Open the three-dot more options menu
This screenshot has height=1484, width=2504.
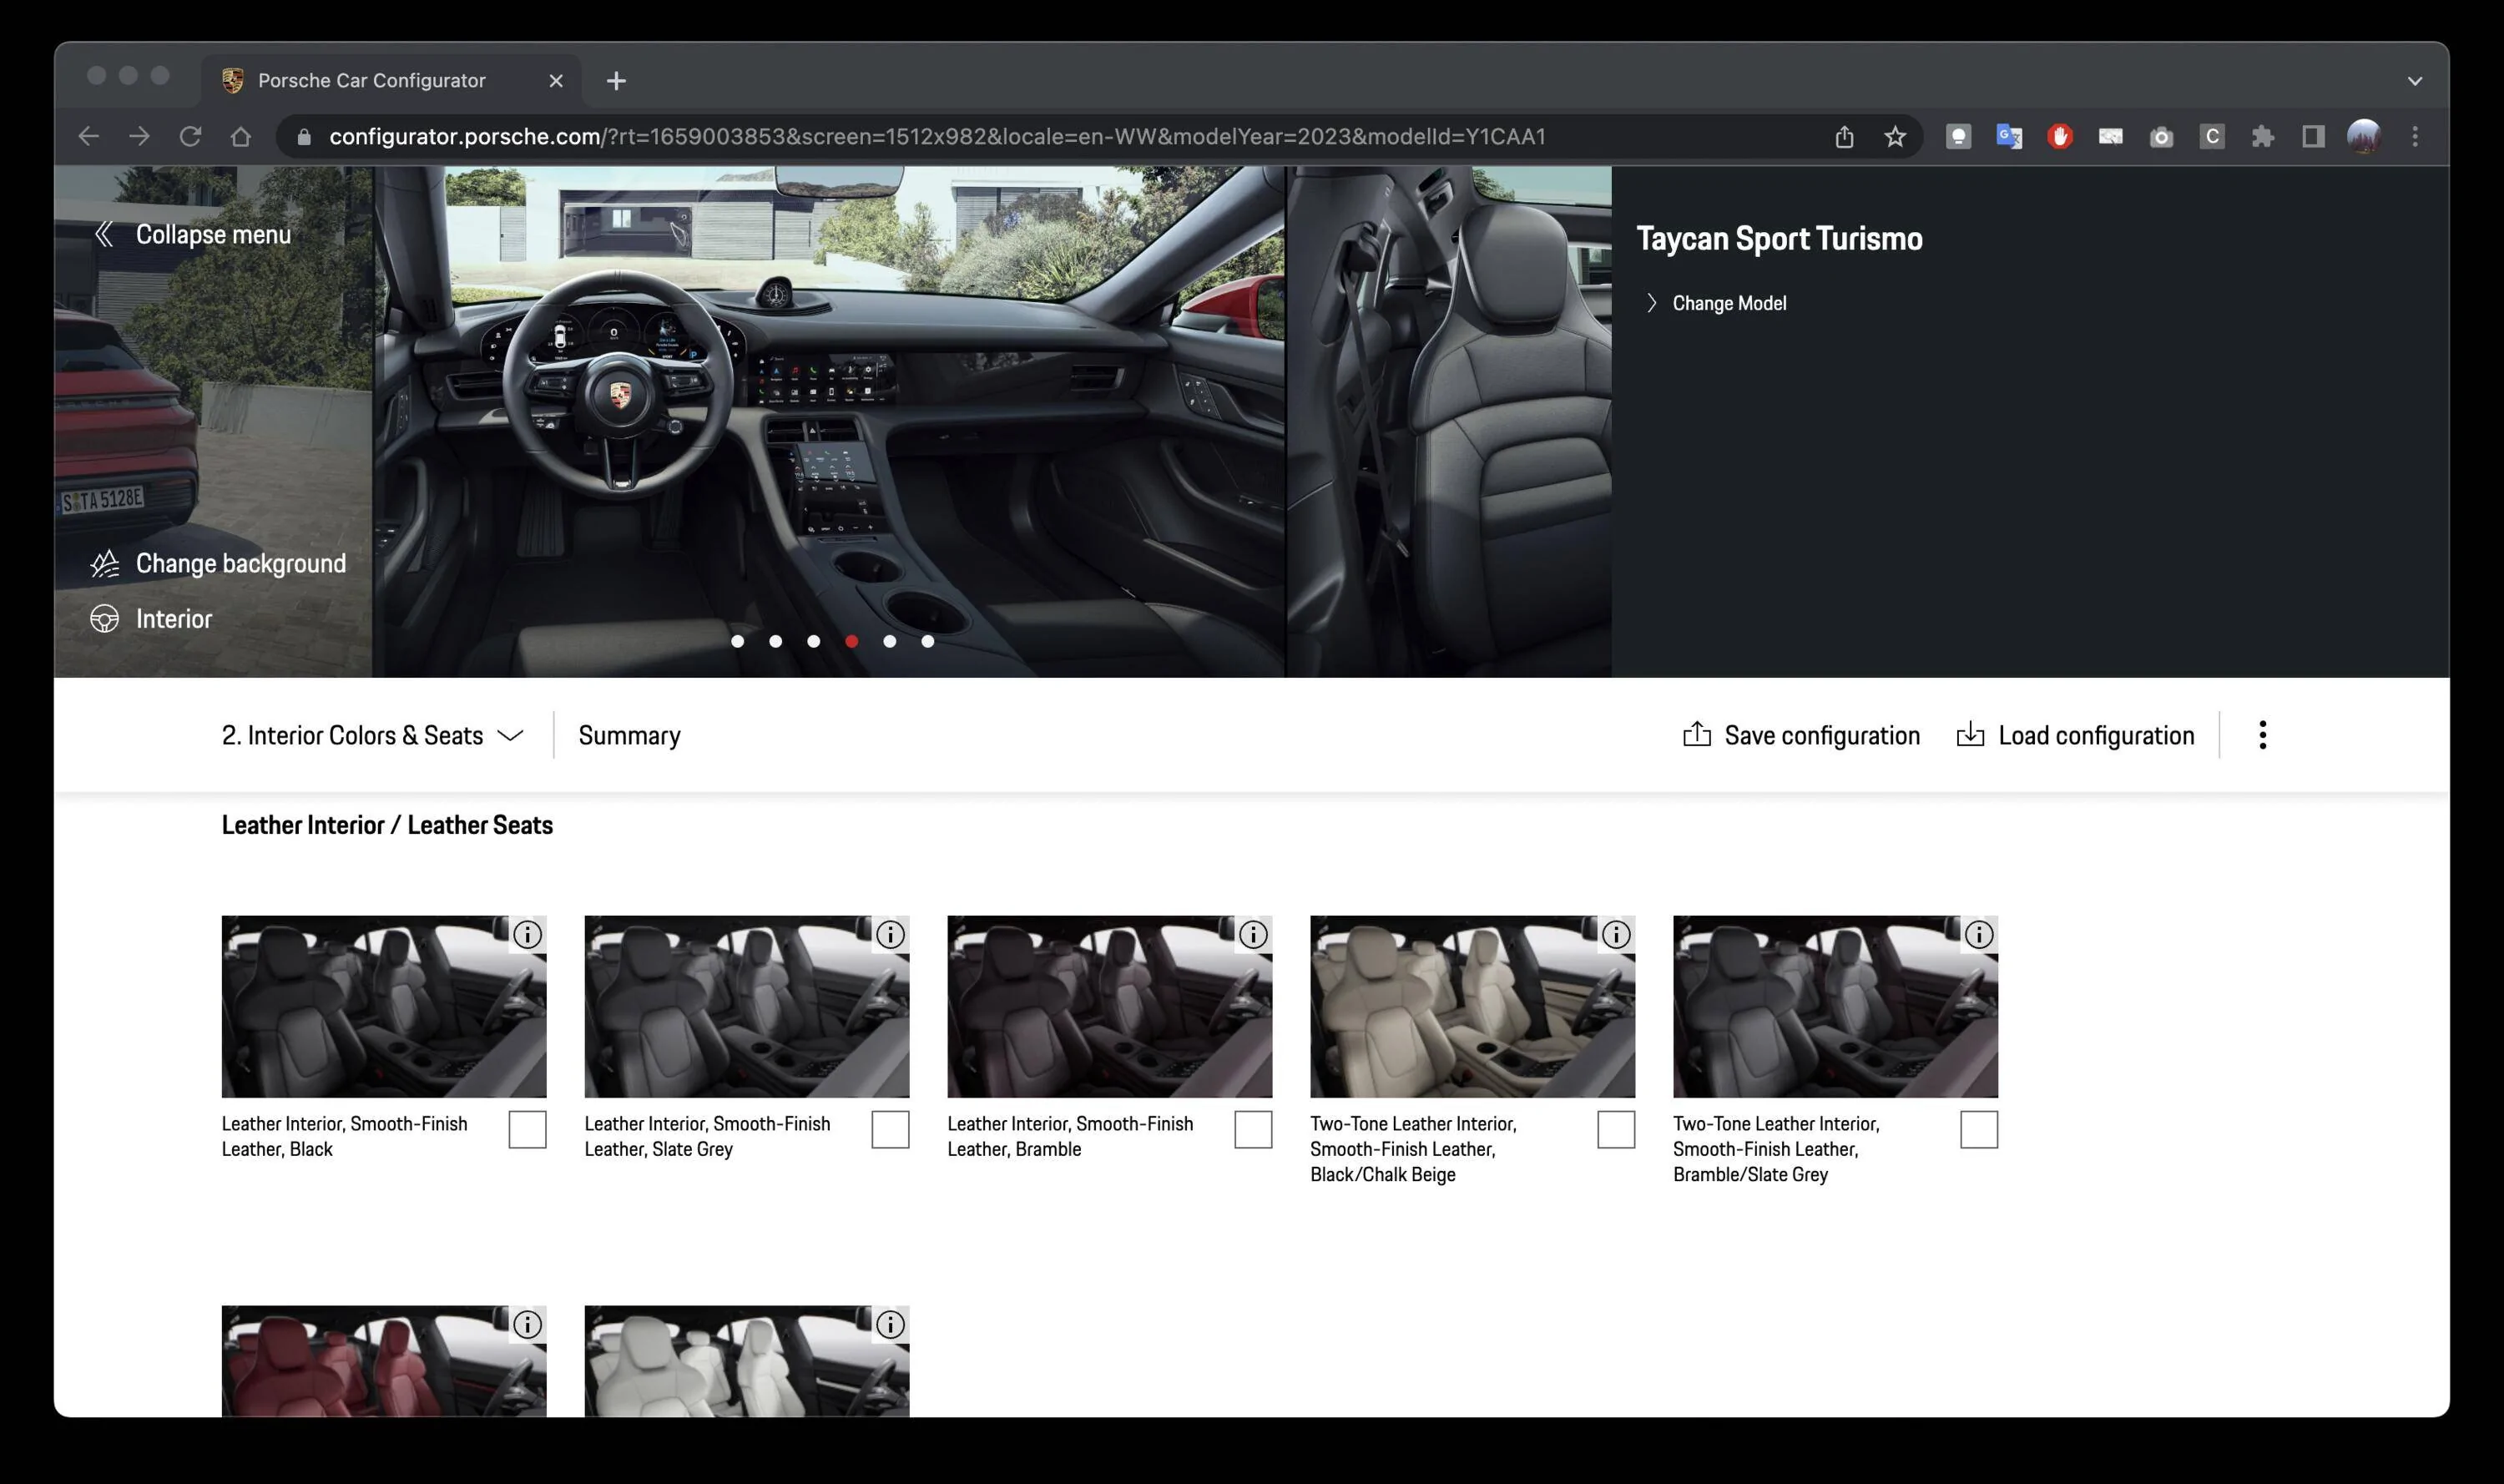[2262, 735]
